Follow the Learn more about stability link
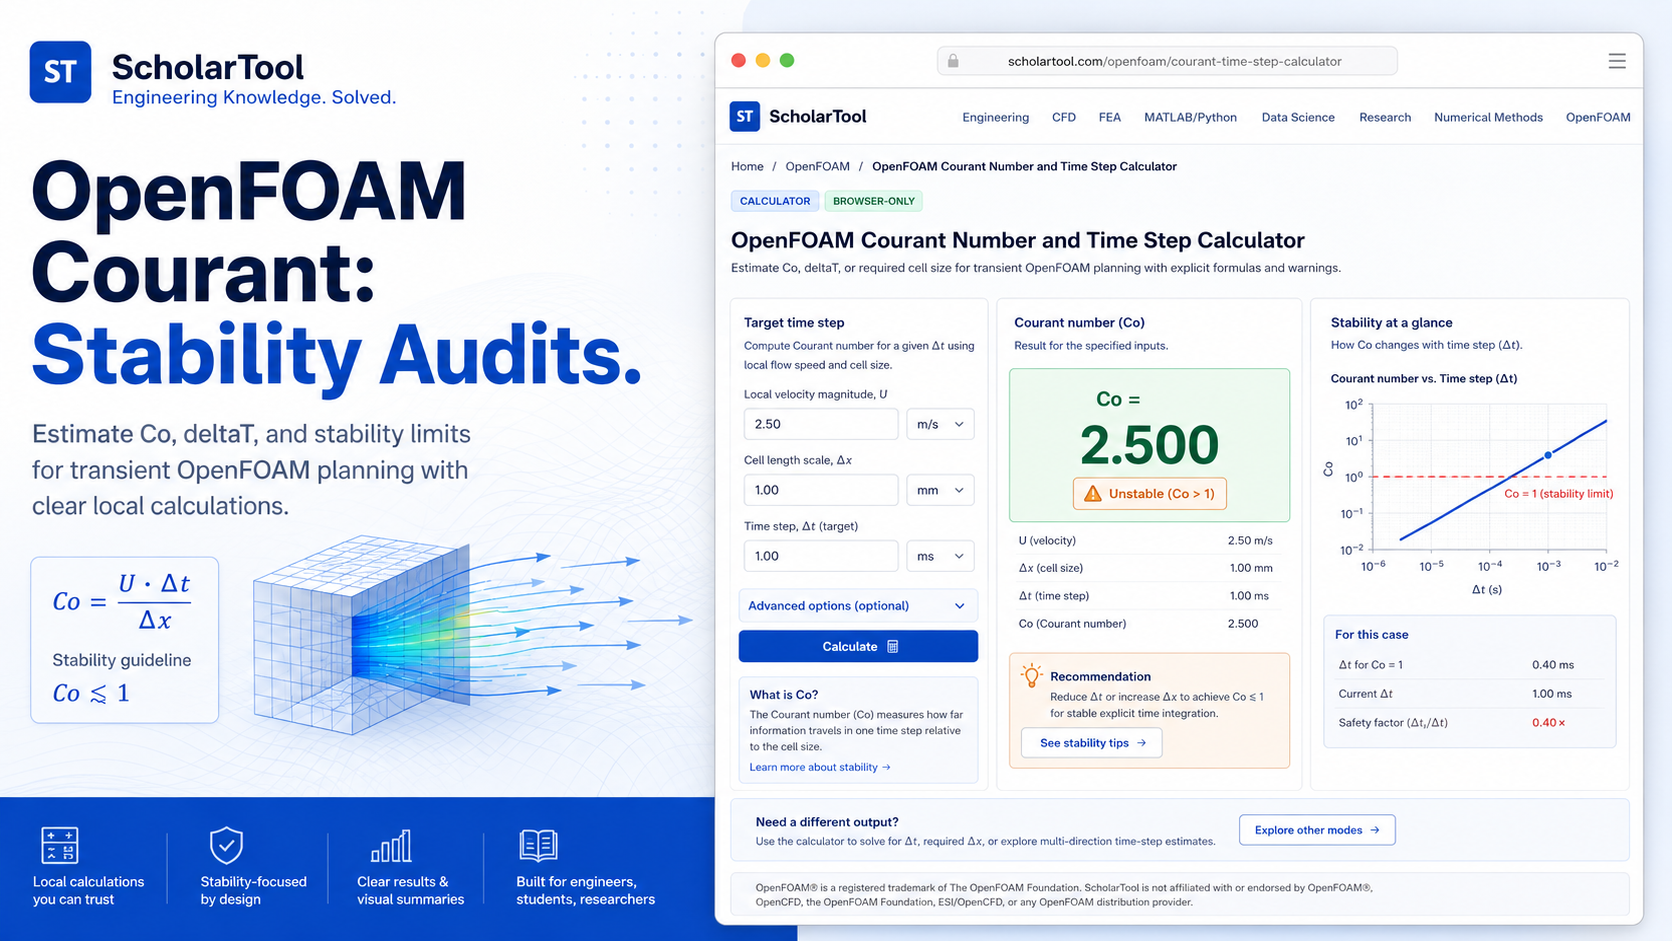This screenshot has width=1672, height=941. (x=820, y=767)
